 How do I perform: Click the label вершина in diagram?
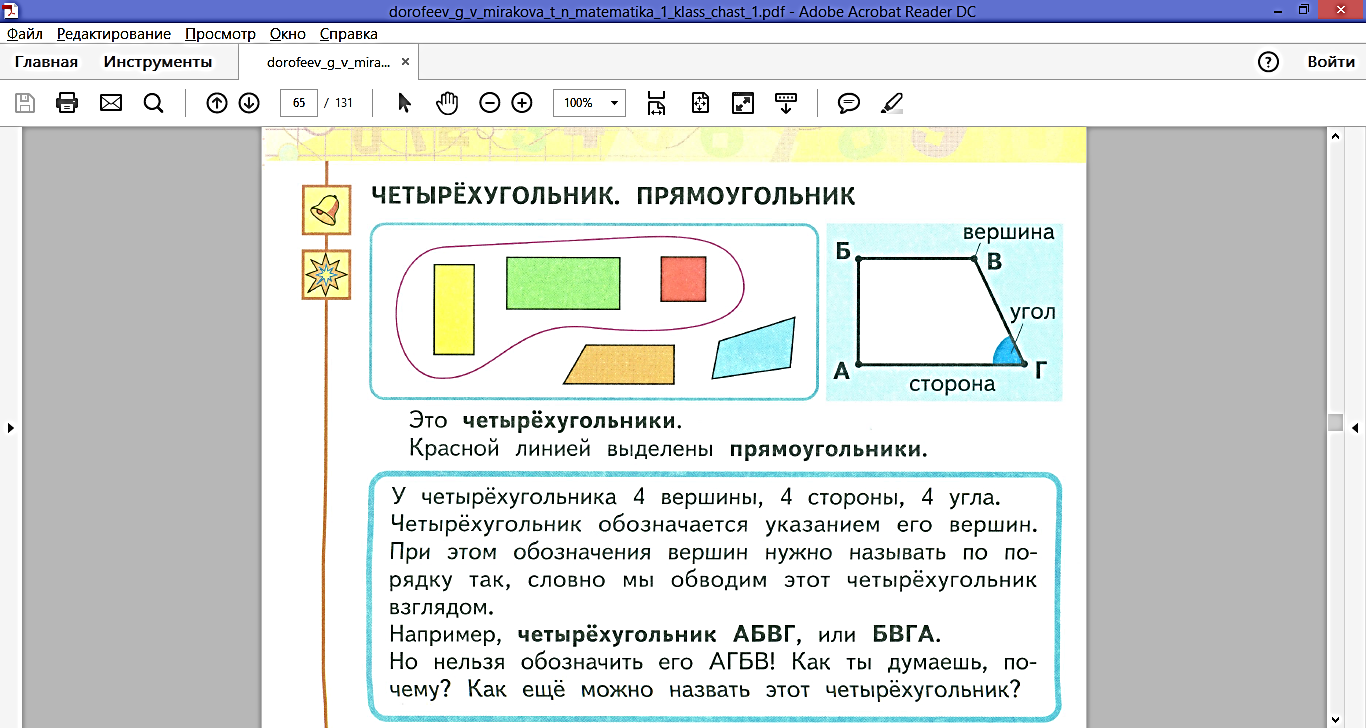[1008, 232]
